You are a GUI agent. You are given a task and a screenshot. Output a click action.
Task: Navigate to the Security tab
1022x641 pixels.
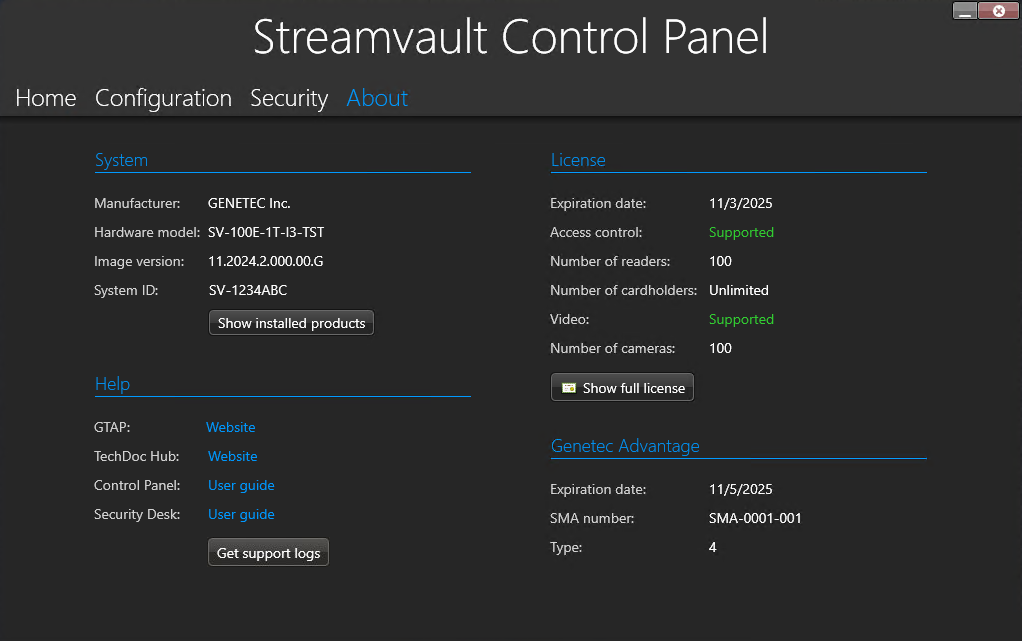click(x=289, y=98)
